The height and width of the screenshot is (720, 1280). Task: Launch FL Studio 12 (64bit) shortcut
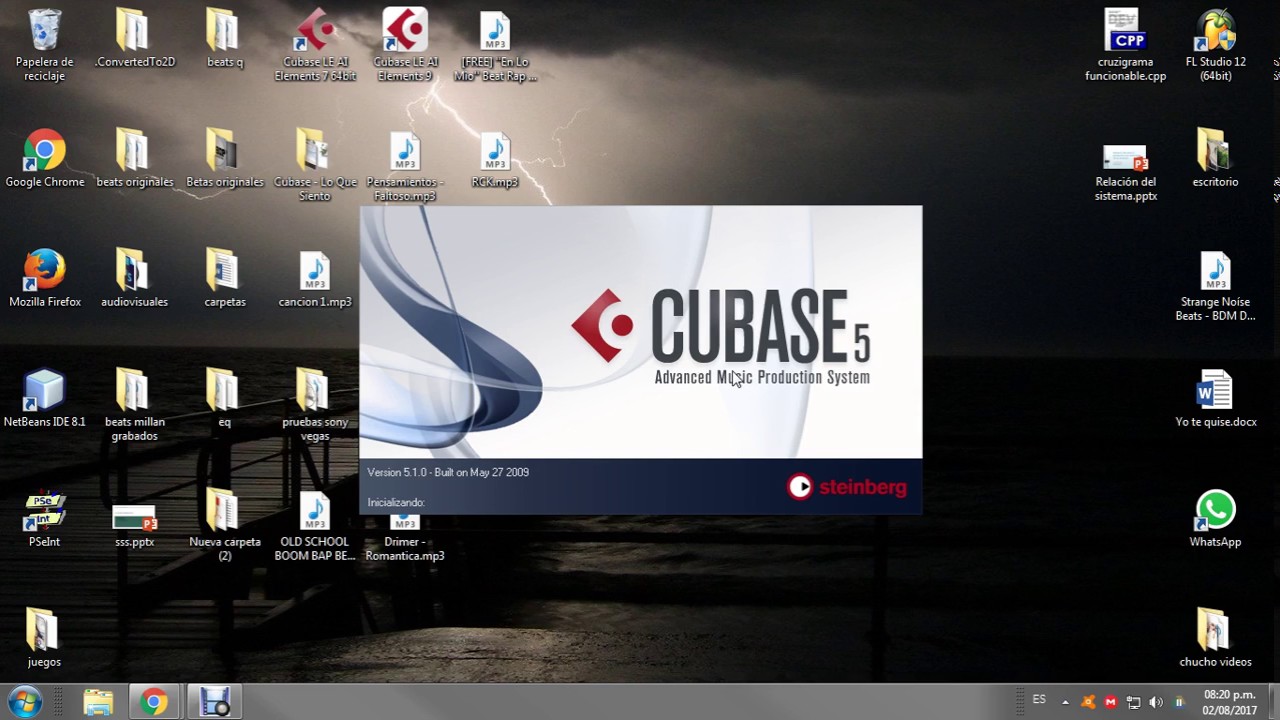[x=1215, y=46]
